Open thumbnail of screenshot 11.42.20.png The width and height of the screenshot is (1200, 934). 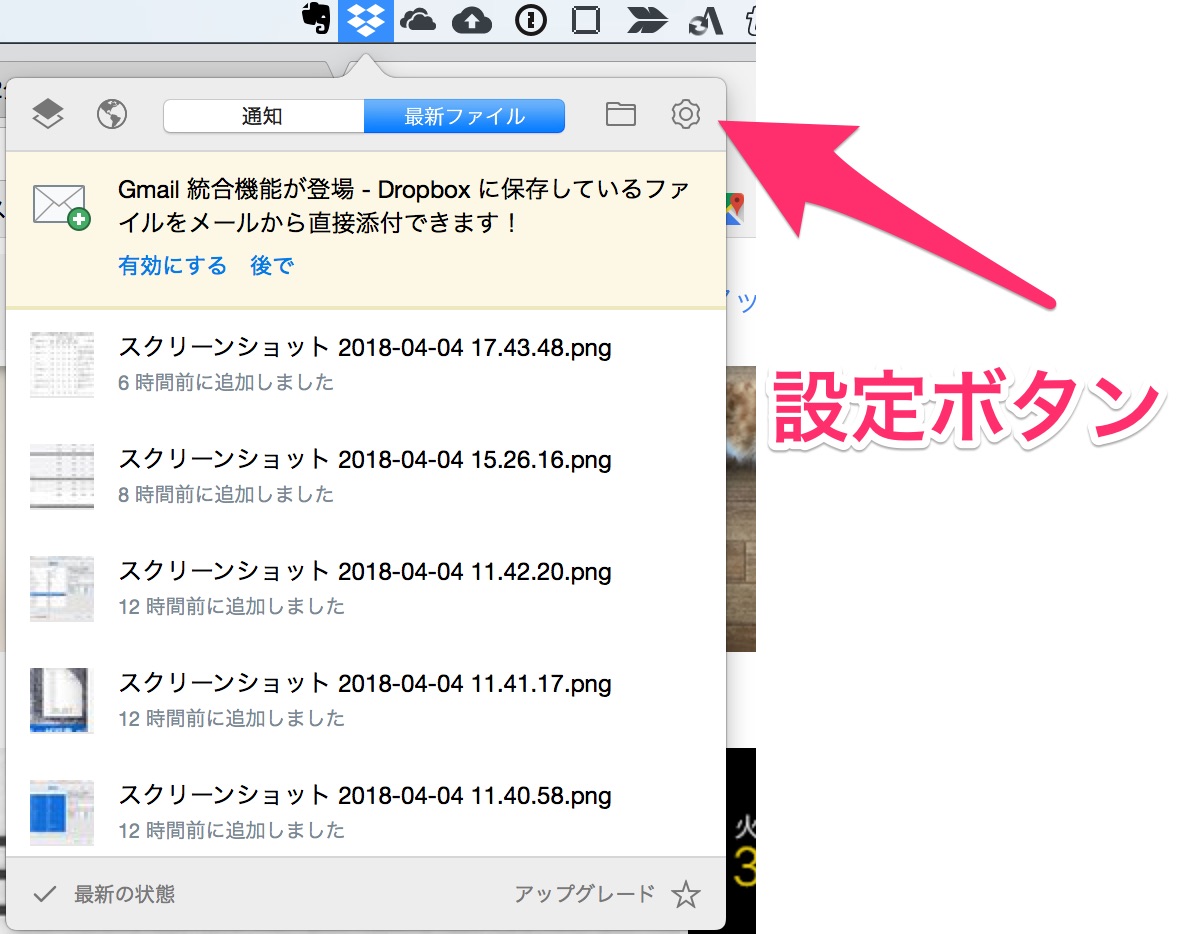[62, 589]
